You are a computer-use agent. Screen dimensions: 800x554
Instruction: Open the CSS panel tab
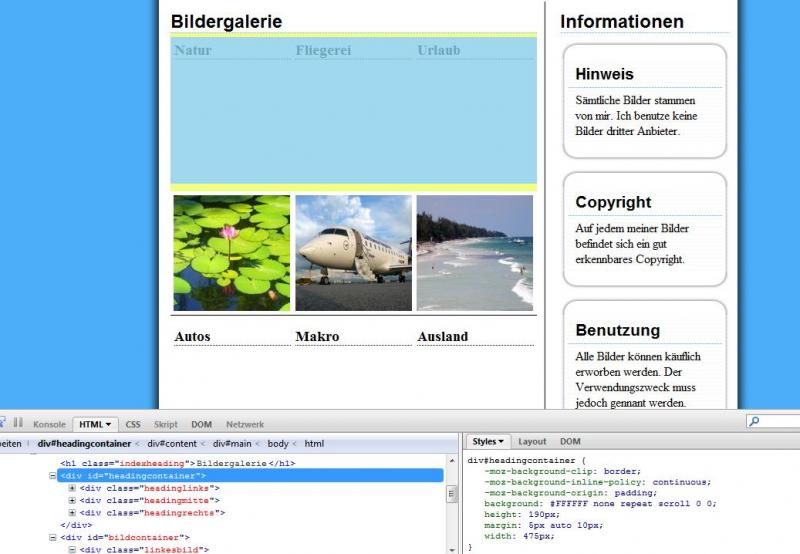(x=133, y=424)
